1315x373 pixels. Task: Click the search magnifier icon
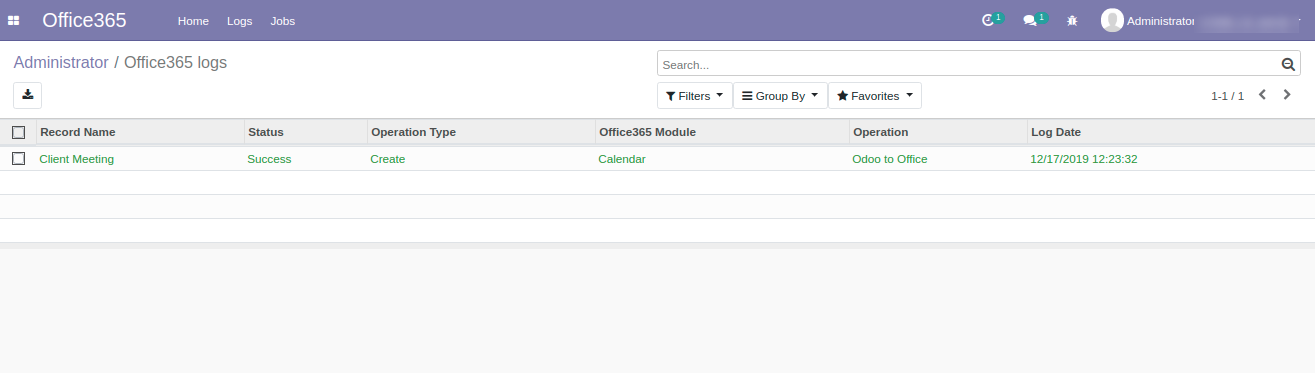click(1289, 65)
